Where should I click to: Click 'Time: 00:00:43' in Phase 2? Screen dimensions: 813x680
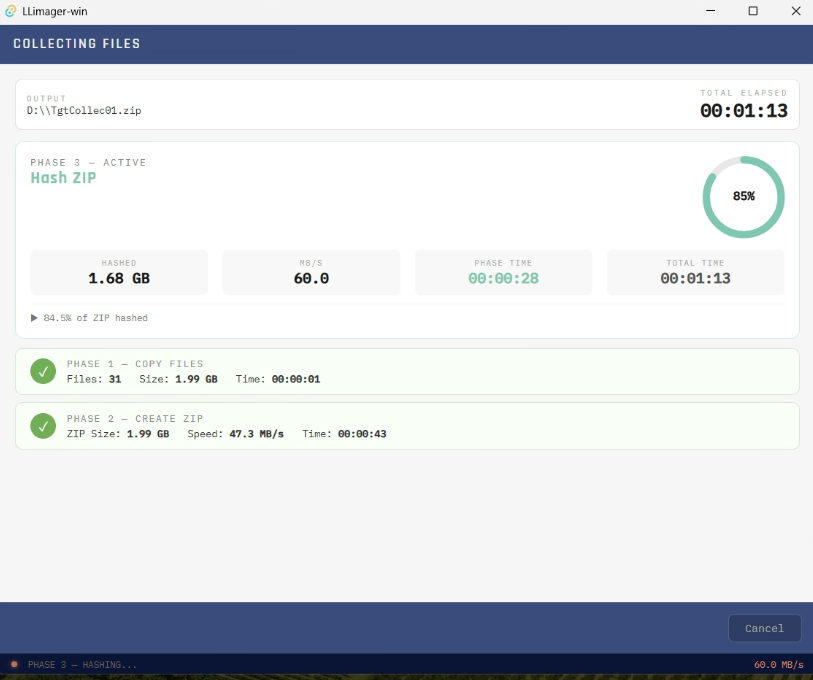tap(344, 434)
